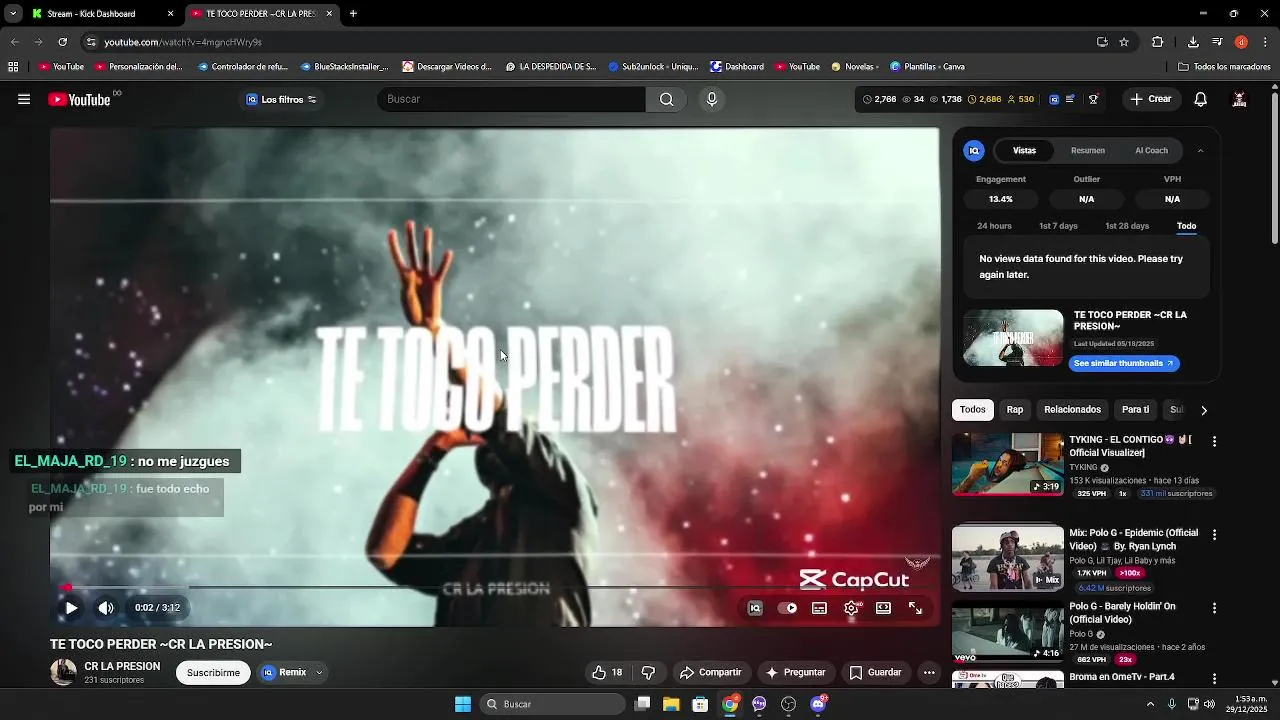The height and width of the screenshot is (720, 1280).
Task: Open the TE TOCO PERDER thumbnail in vidIQ panel
Action: coord(1013,338)
